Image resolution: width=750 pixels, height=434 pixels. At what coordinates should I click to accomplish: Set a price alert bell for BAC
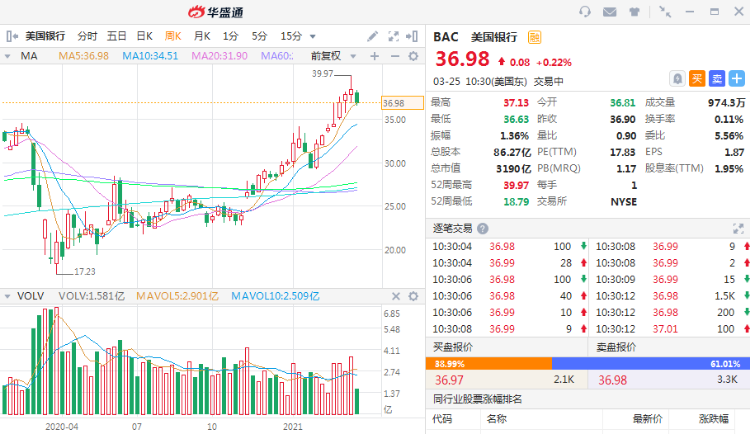click(678, 77)
